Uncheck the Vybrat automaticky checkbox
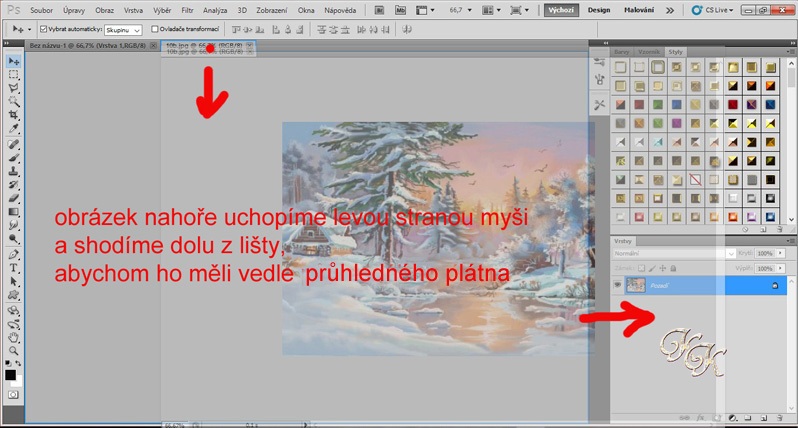This screenshot has width=798, height=428. tap(43, 29)
